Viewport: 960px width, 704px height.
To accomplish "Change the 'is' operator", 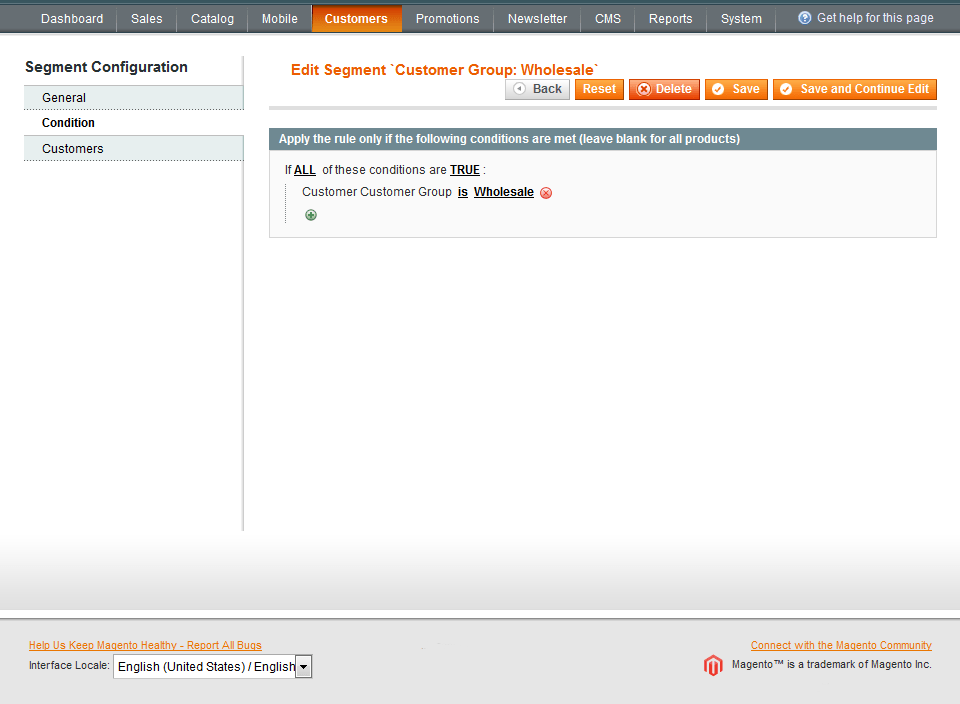I will (463, 192).
